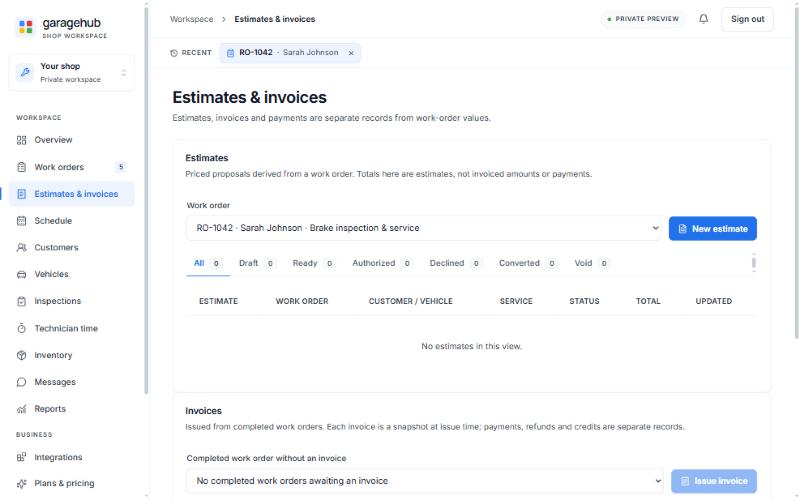The image size is (800, 500).
Task: Click the Plans & pricing sparkle icon
Action: 21,484
